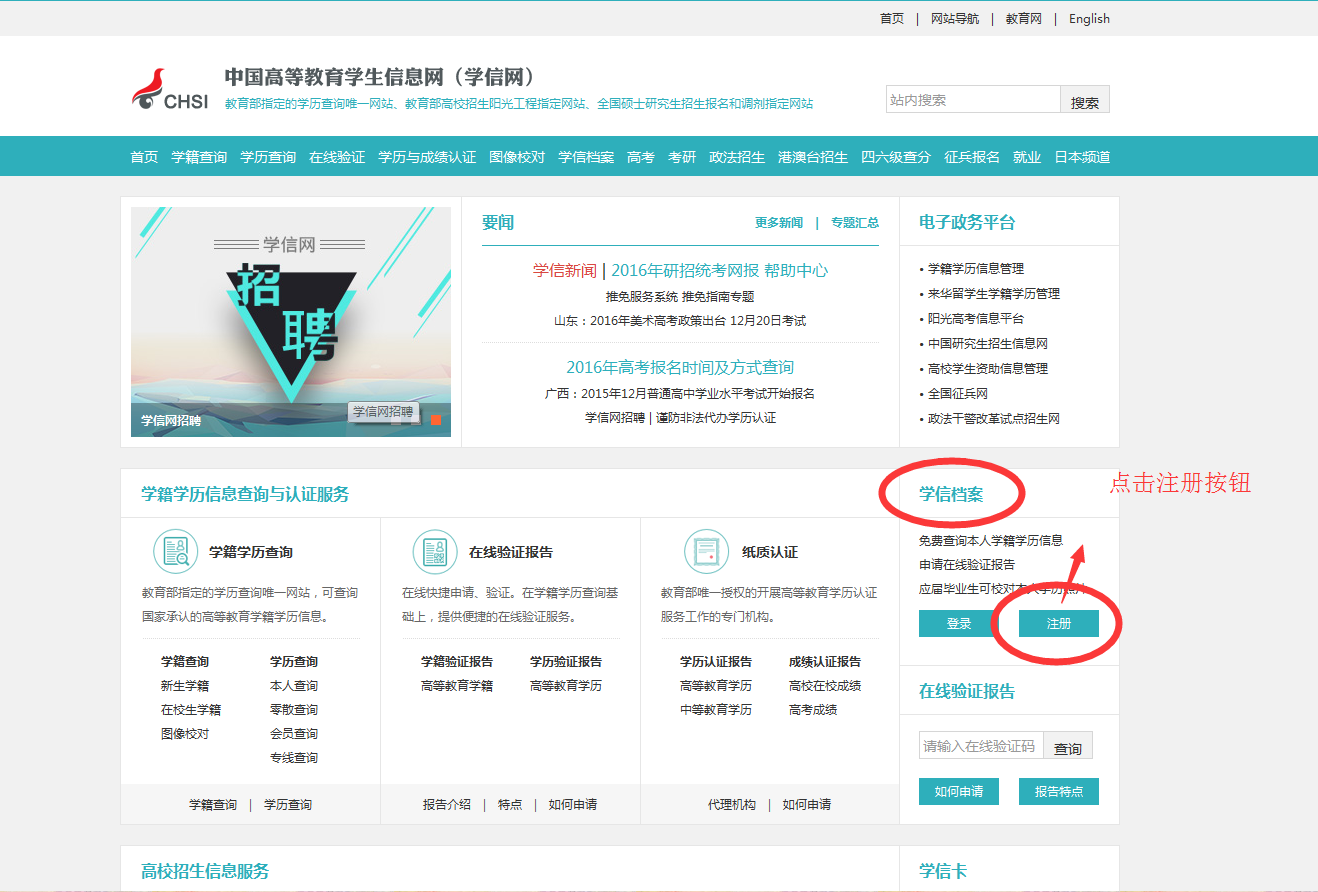Focus the 请输入在线验证码 field

point(981,746)
